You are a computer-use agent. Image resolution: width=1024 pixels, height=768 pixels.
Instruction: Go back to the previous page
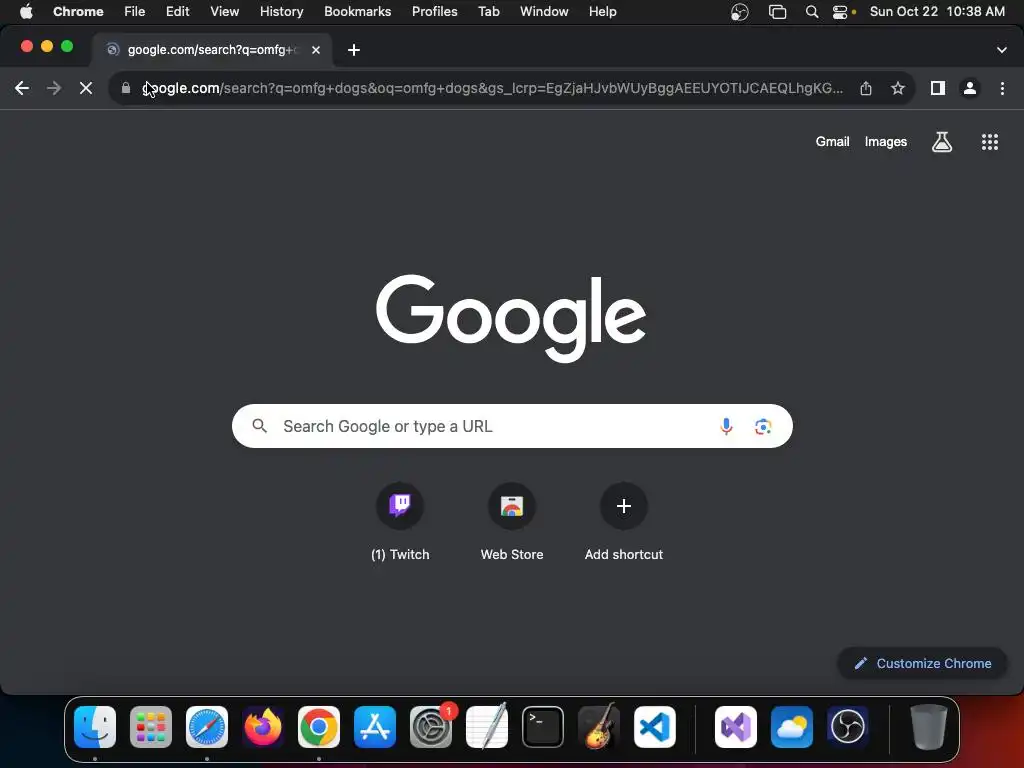click(x=22, y=88)
